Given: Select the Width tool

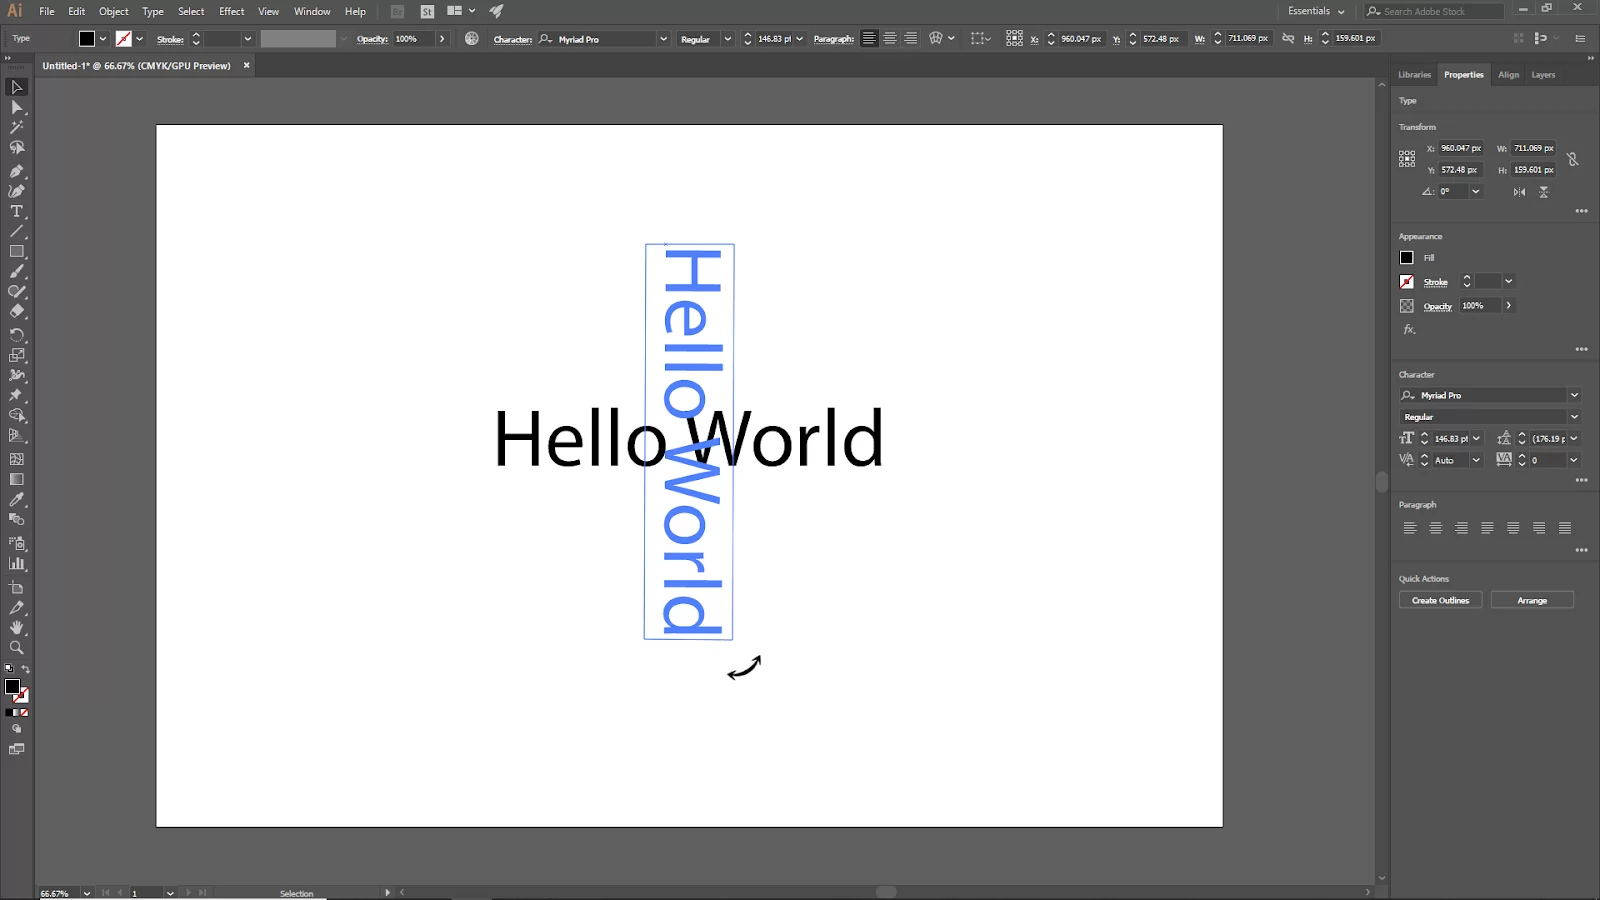Looking at the screenshot, I should [x=17, y=376].
